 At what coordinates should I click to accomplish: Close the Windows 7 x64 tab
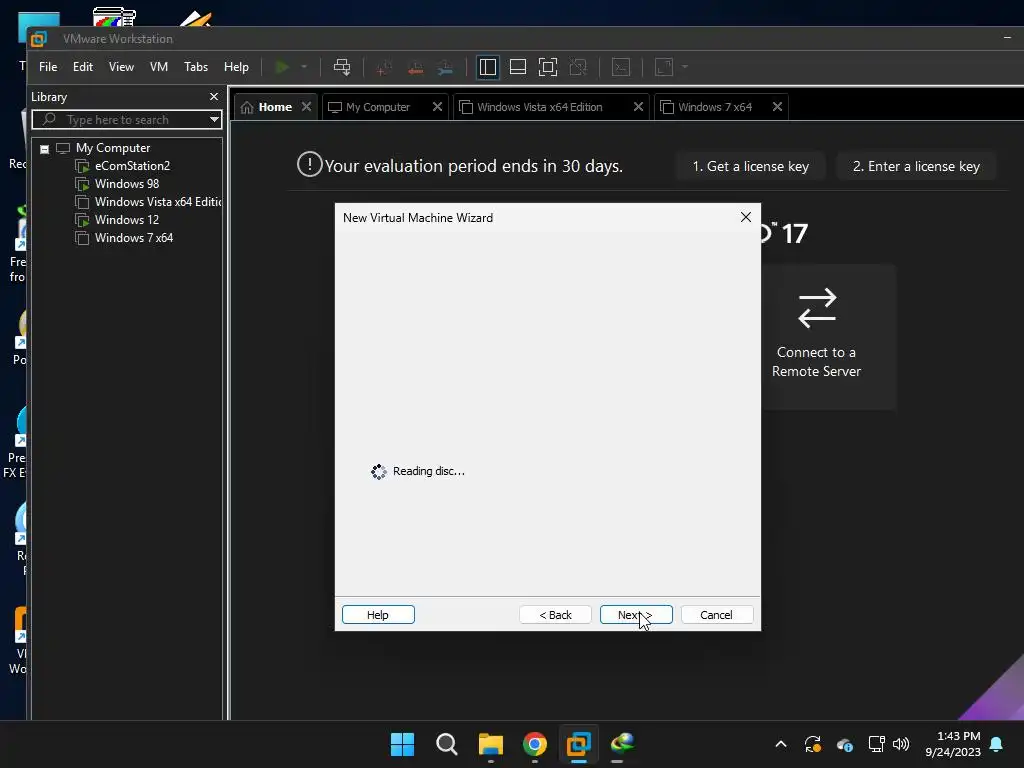pyautogui.click(x=777, y=106)
